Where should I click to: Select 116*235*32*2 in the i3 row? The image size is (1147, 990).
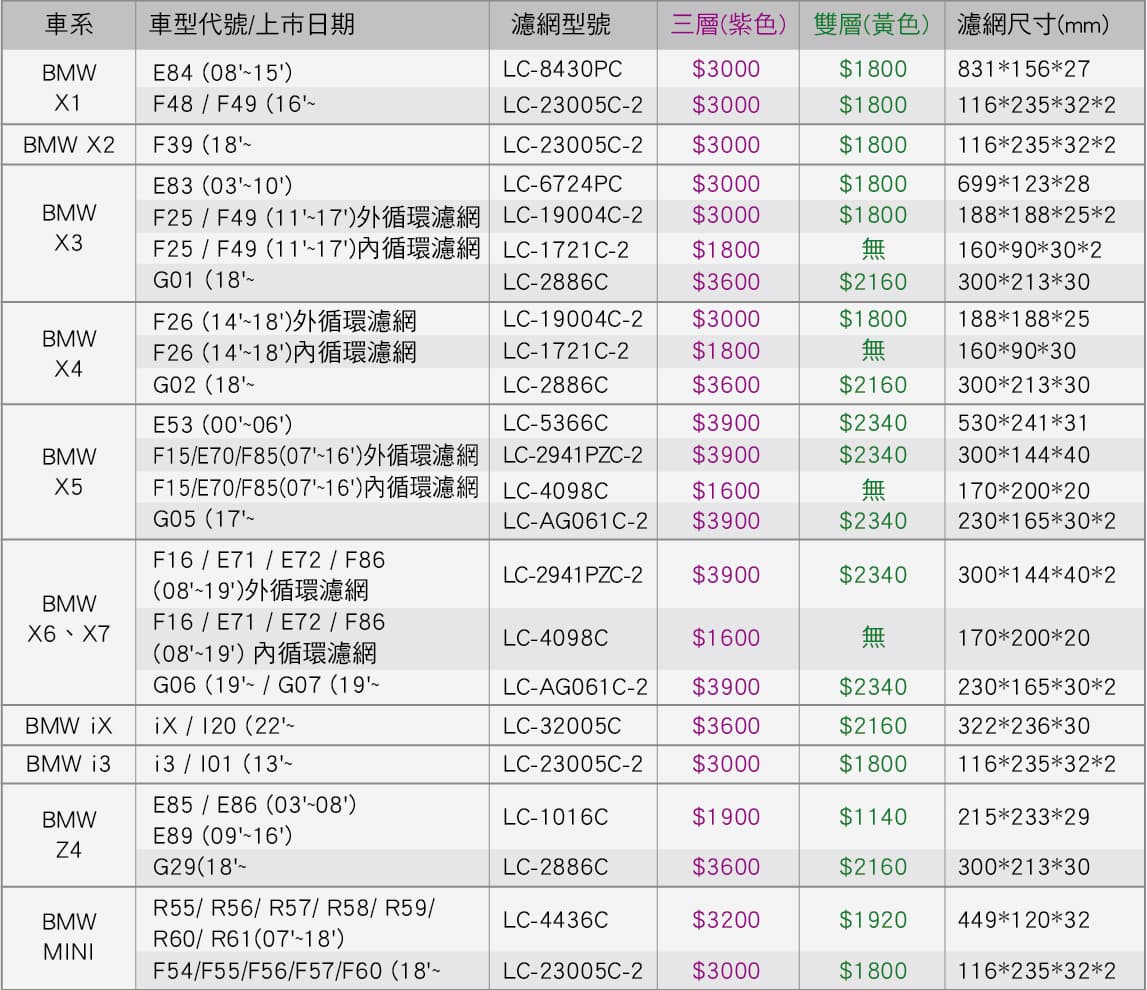[1037, 764]
